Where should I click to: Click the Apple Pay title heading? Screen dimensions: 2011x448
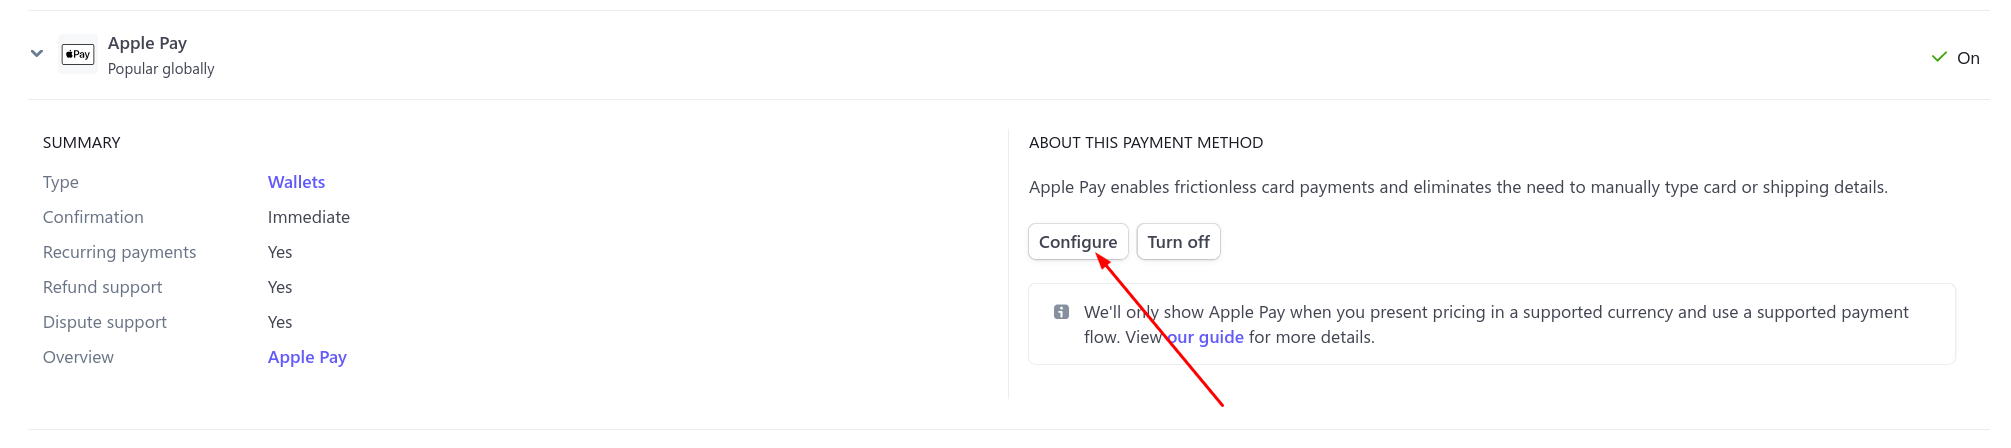(x=147, y=43)
